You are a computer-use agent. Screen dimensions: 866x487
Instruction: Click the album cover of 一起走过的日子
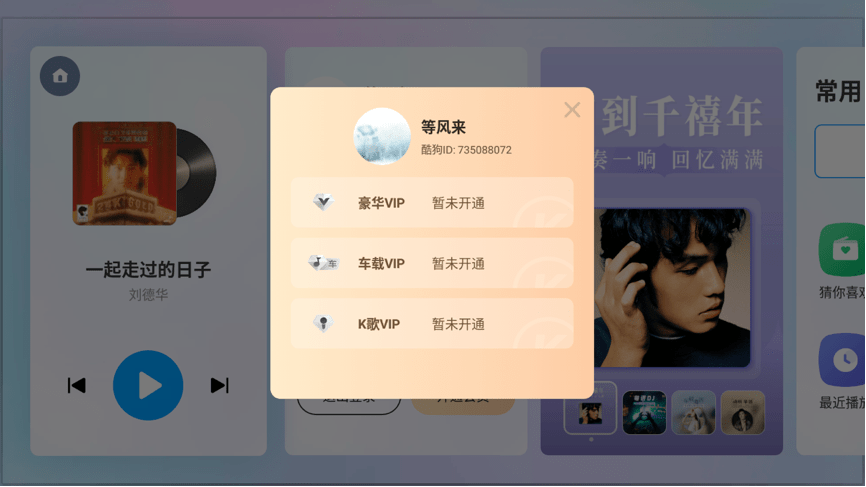(x=125, y=173)
